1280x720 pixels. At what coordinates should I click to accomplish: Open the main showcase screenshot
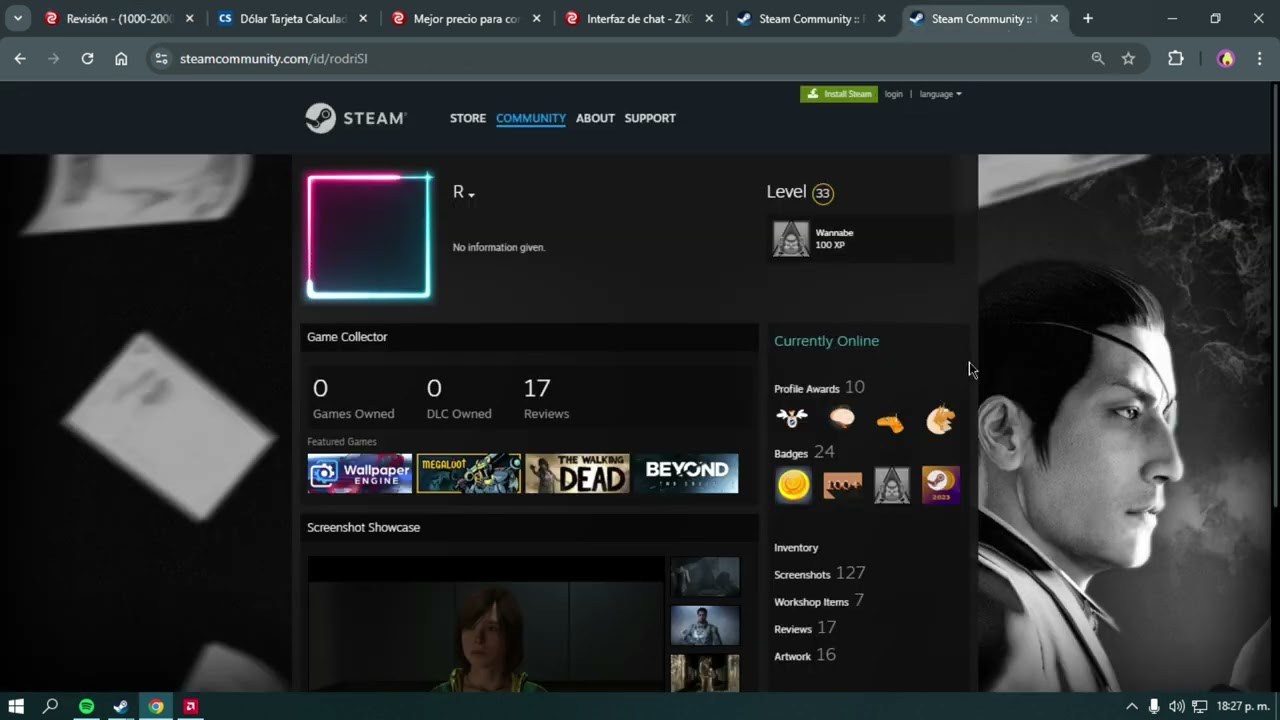coord(486,624)
